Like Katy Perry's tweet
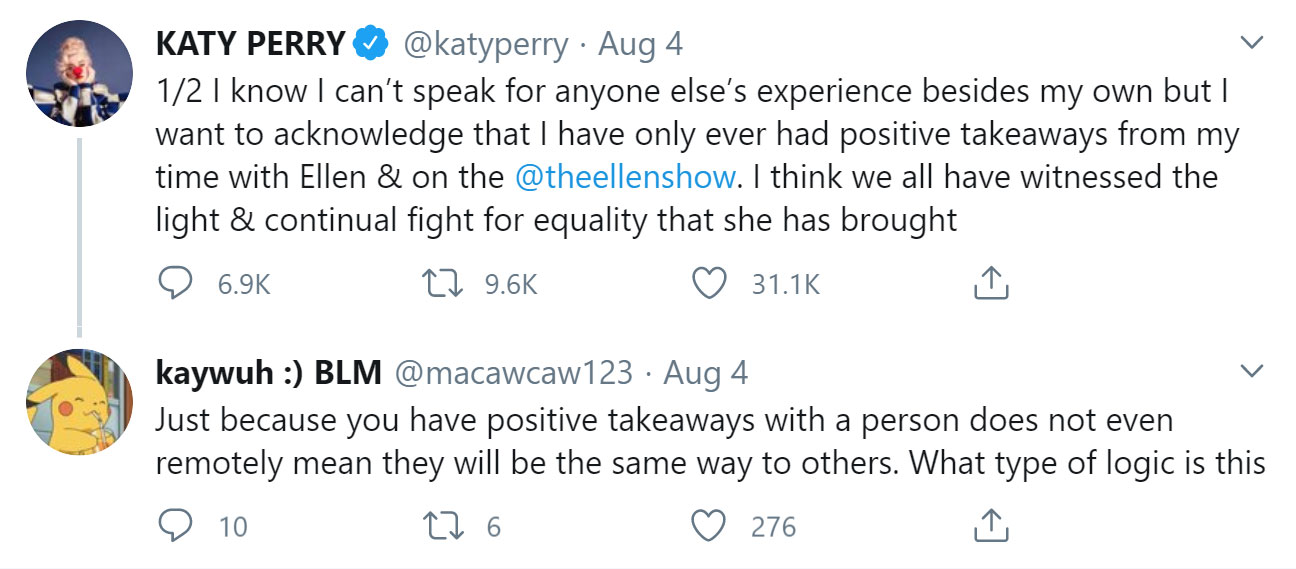Screen dimensions: 1296x569 coord(709,285)
